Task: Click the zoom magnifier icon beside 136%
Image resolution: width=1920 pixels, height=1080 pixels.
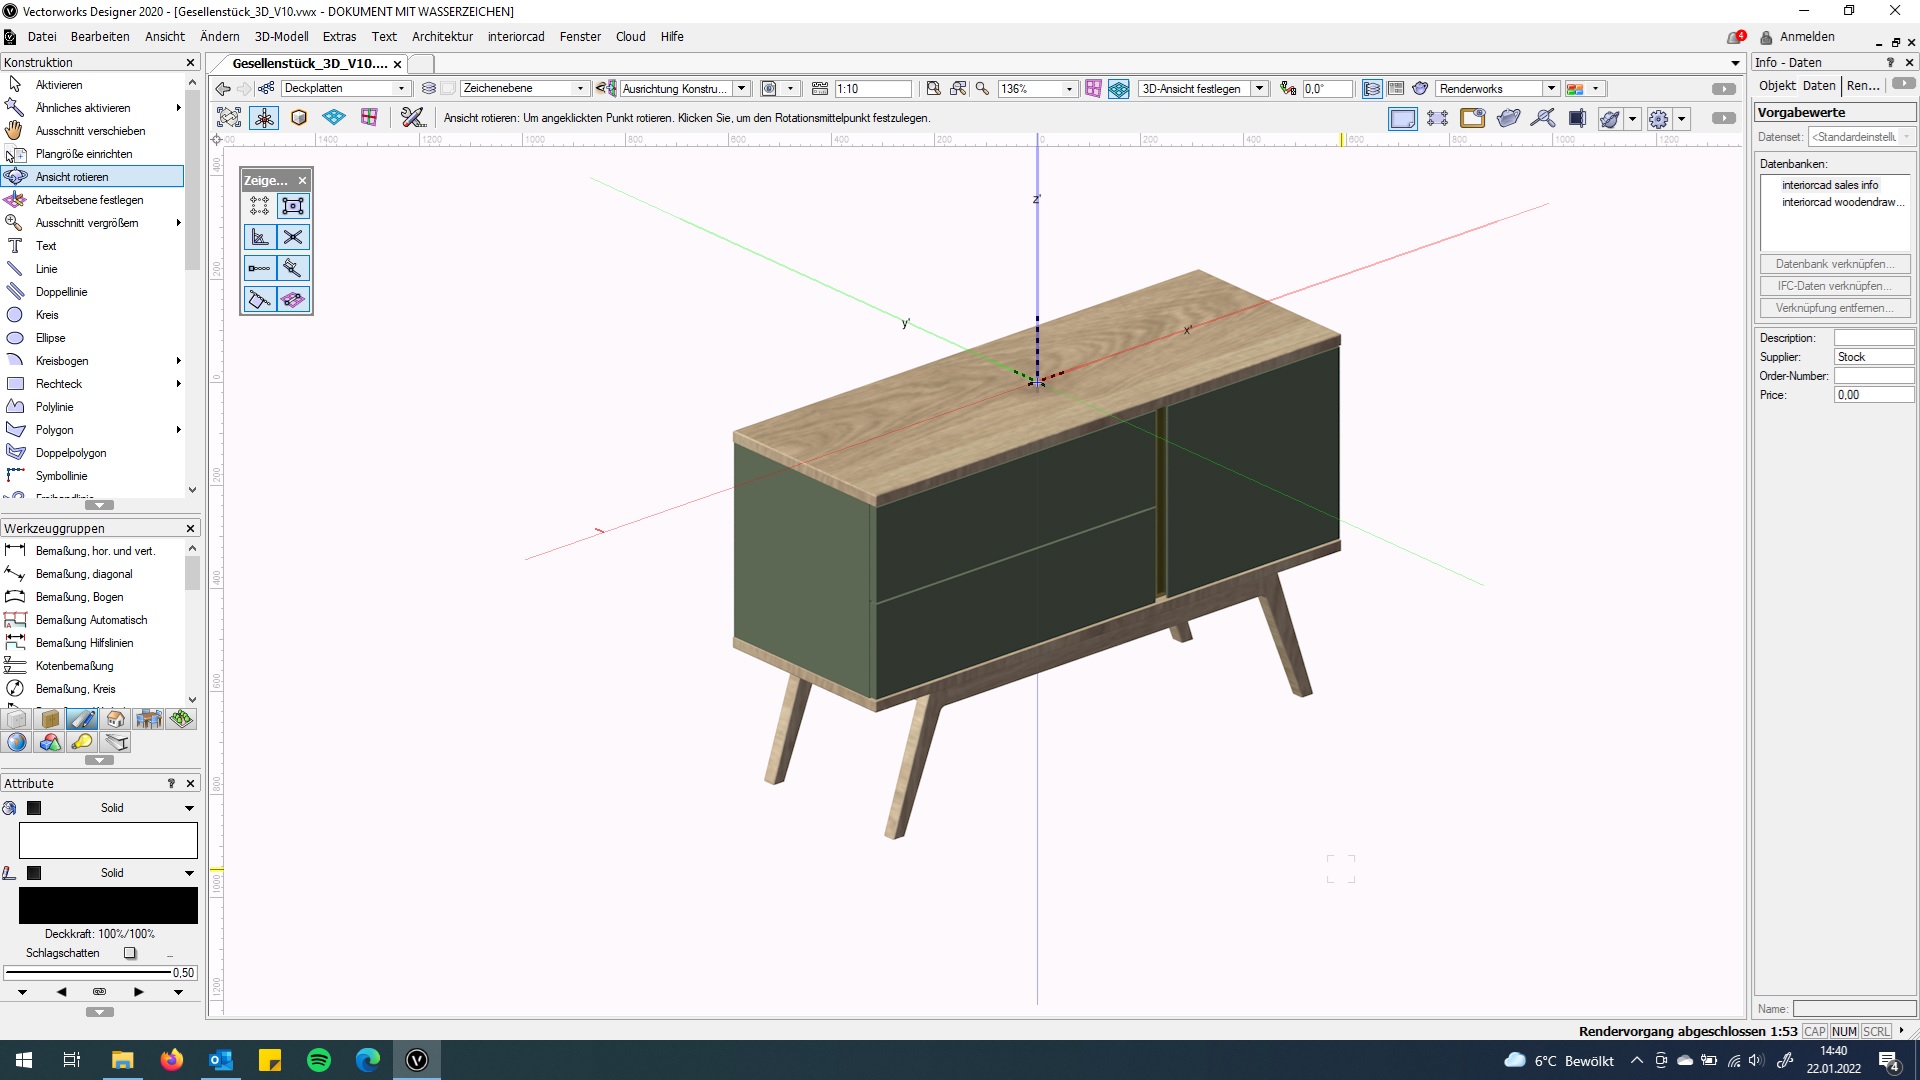Action: pyautogui.click(x=982, y=89)
